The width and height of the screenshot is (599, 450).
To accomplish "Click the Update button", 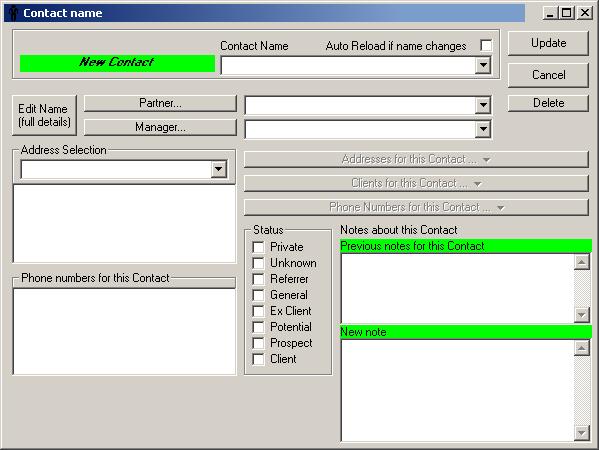I will pos(548,43).
